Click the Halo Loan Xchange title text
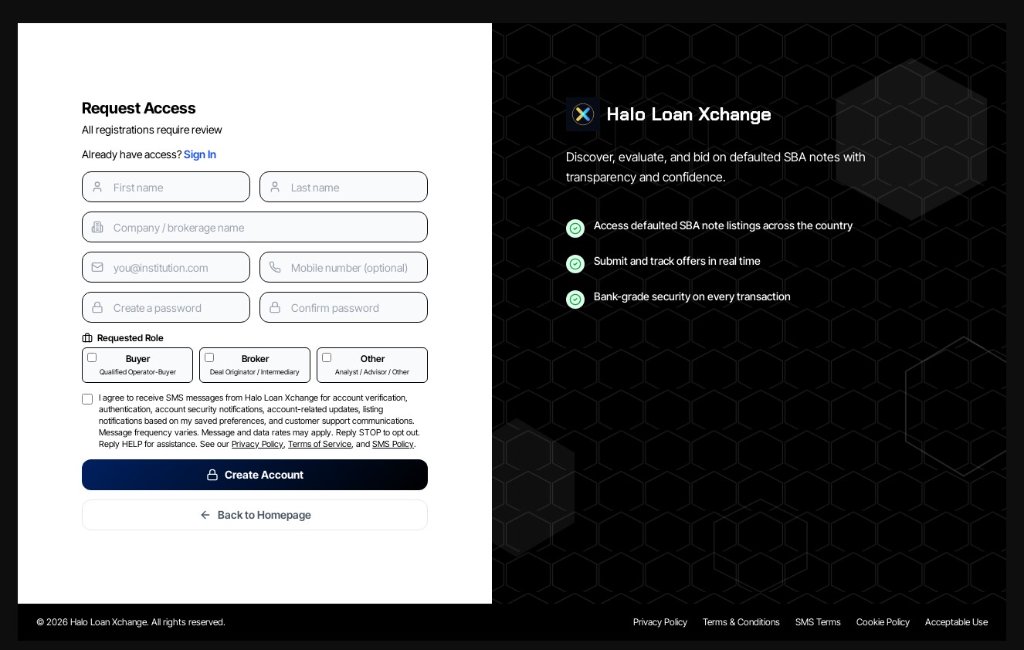1024x650 pixels. [688, 114]
